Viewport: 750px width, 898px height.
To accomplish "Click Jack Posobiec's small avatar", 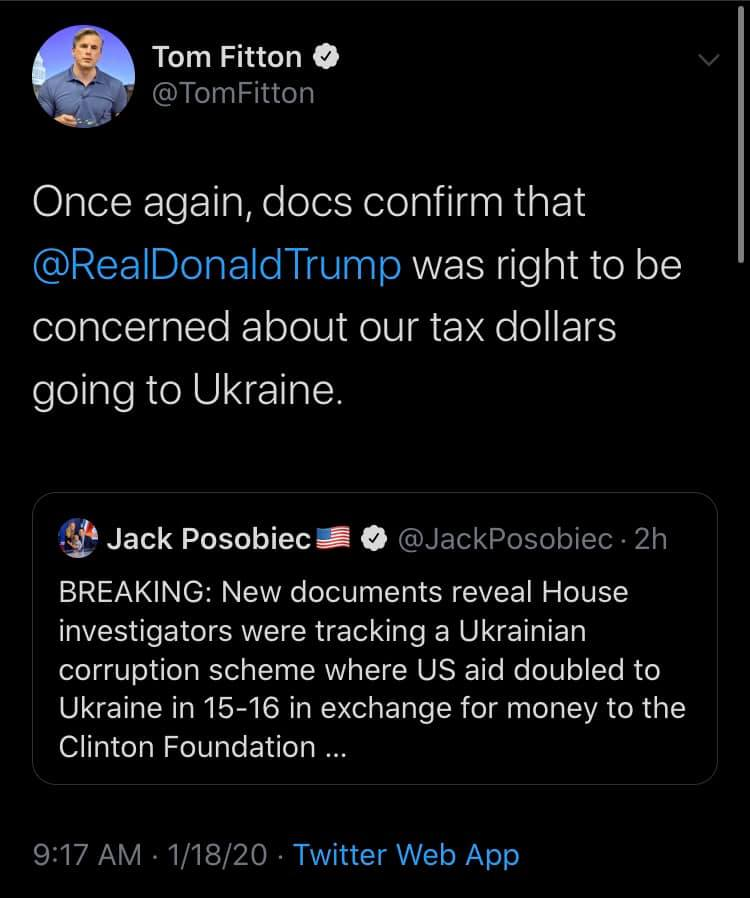I will coord(77,539).
